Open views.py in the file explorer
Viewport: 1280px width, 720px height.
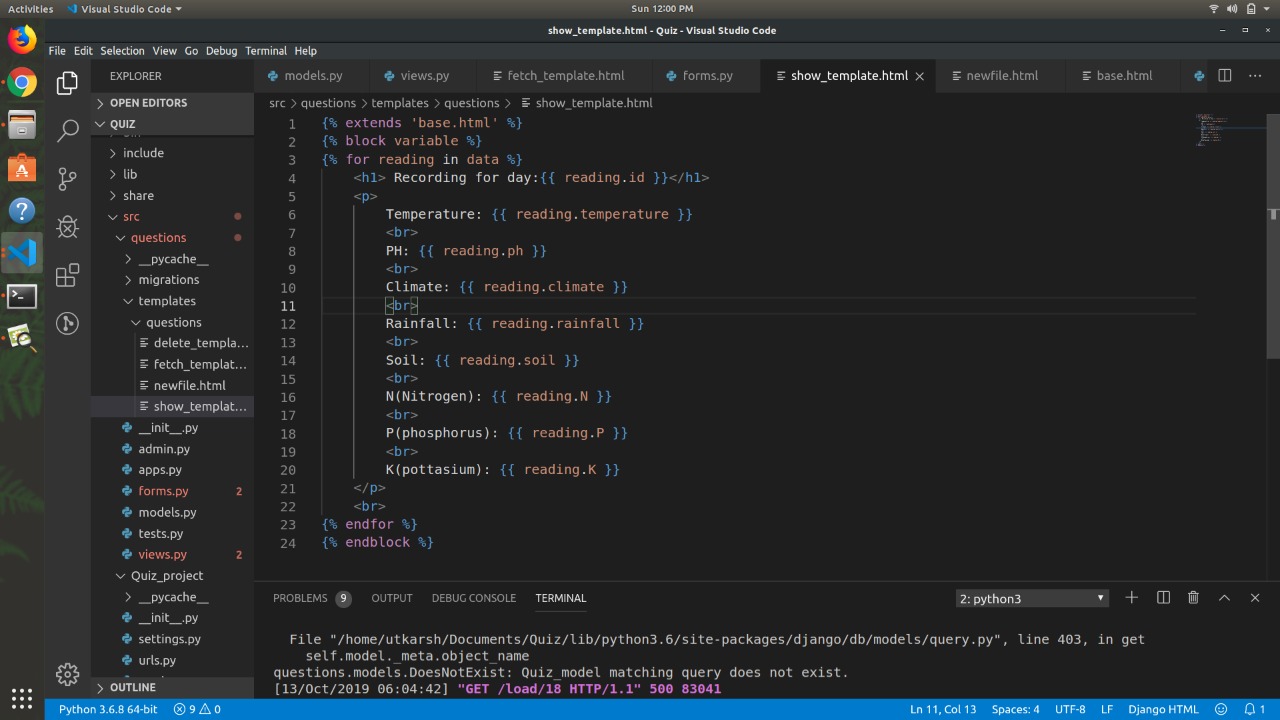click(x=162, y=554)
